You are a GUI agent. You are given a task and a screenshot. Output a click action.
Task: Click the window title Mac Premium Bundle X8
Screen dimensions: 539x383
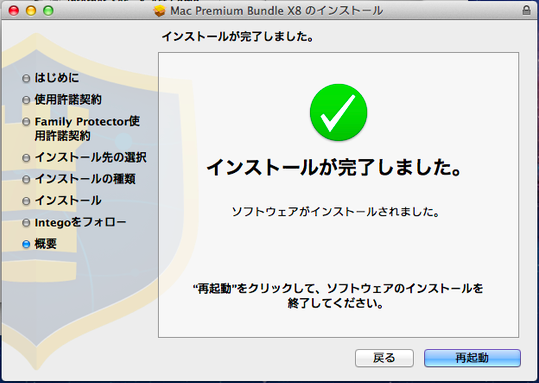[276, 11]
